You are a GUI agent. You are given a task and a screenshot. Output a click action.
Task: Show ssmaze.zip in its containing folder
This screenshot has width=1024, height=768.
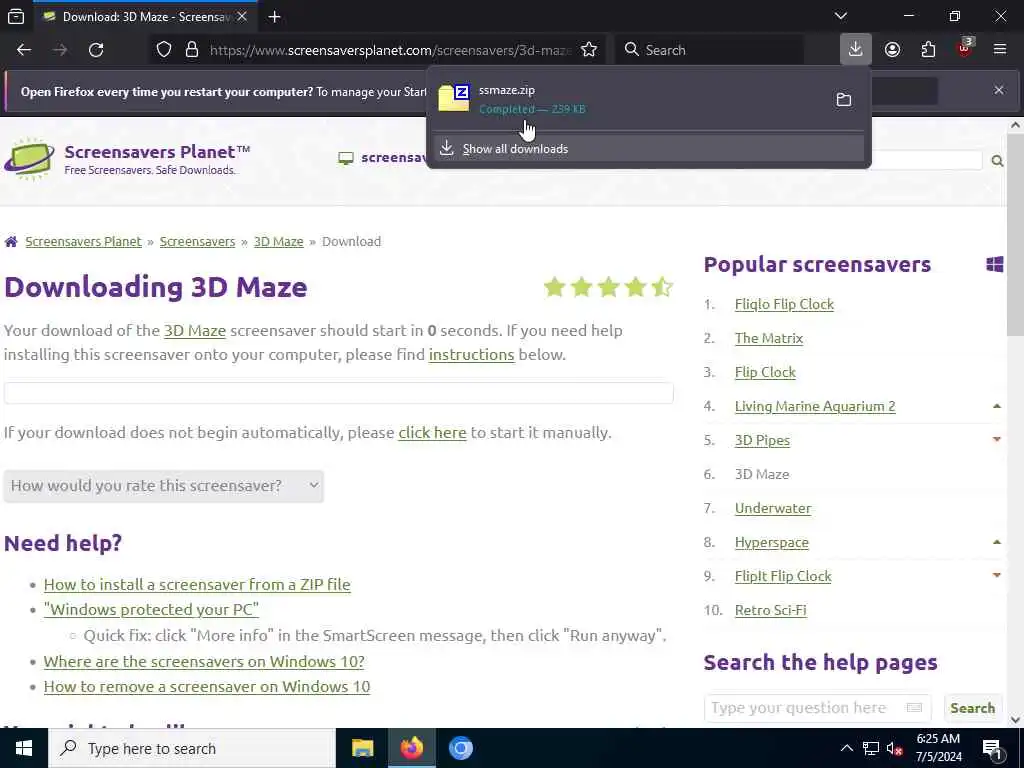844,99
